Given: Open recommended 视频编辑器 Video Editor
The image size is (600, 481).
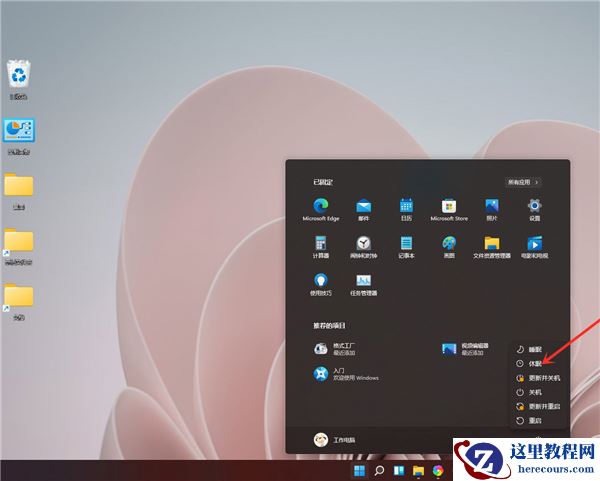Looking at the screenshot, I should [465, 349].
